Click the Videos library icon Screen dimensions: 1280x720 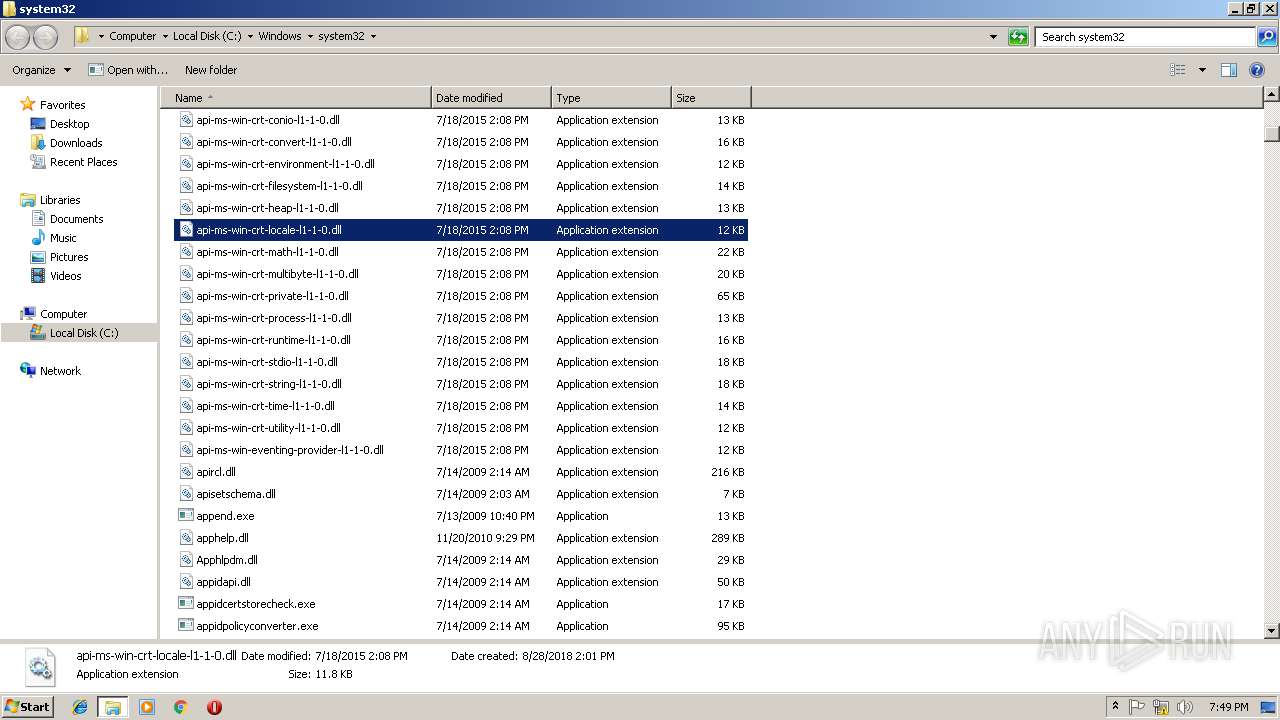click(38, 276)
